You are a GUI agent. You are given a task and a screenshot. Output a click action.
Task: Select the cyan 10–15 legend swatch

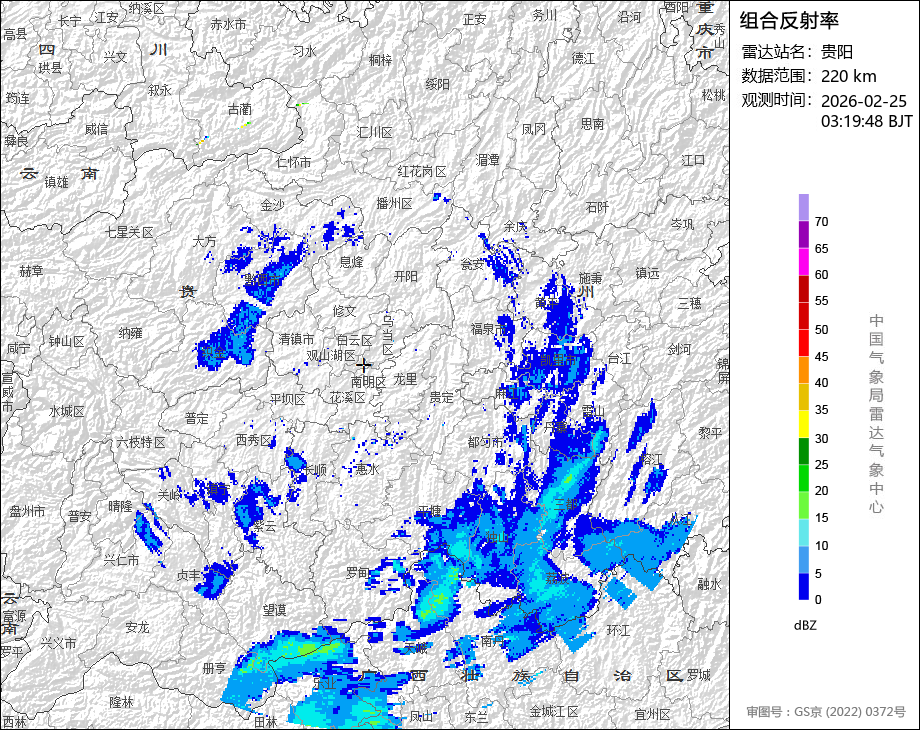pyautogui.click(x=804, y=532)
